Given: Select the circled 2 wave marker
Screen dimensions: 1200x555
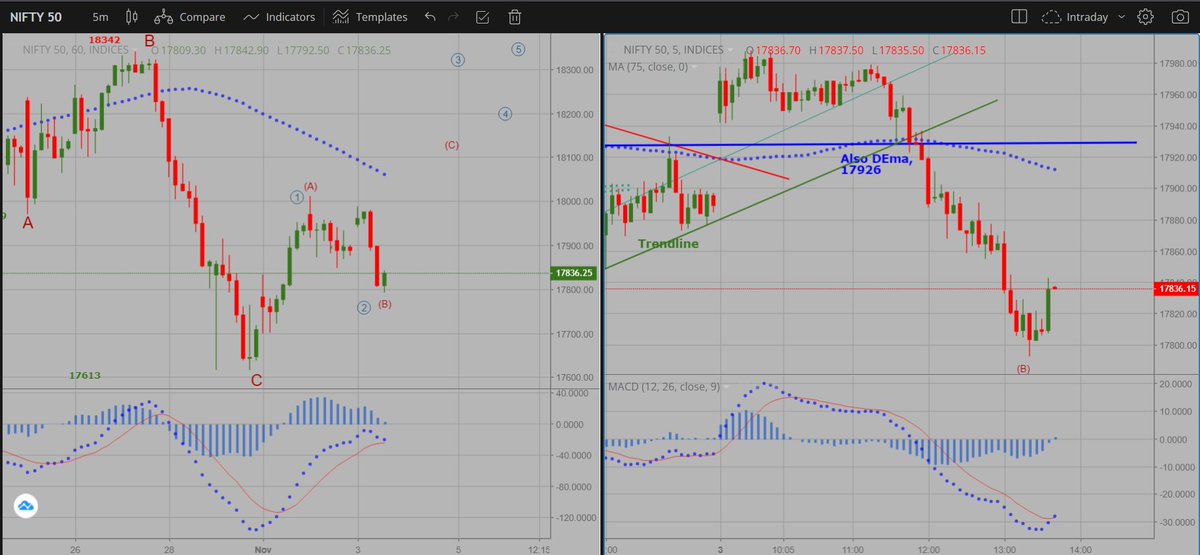Looking at the screenshot, I should click(364, 307).
